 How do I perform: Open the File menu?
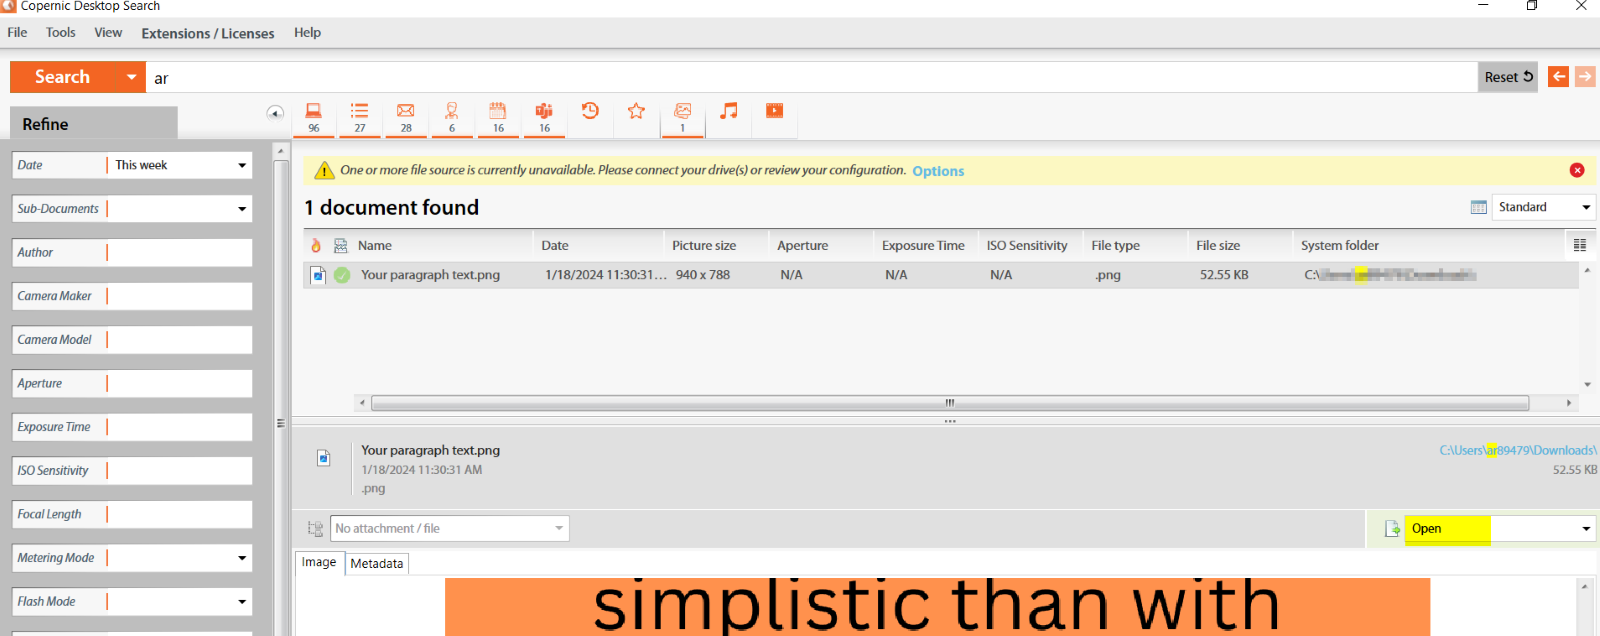[x=17, y=32]
